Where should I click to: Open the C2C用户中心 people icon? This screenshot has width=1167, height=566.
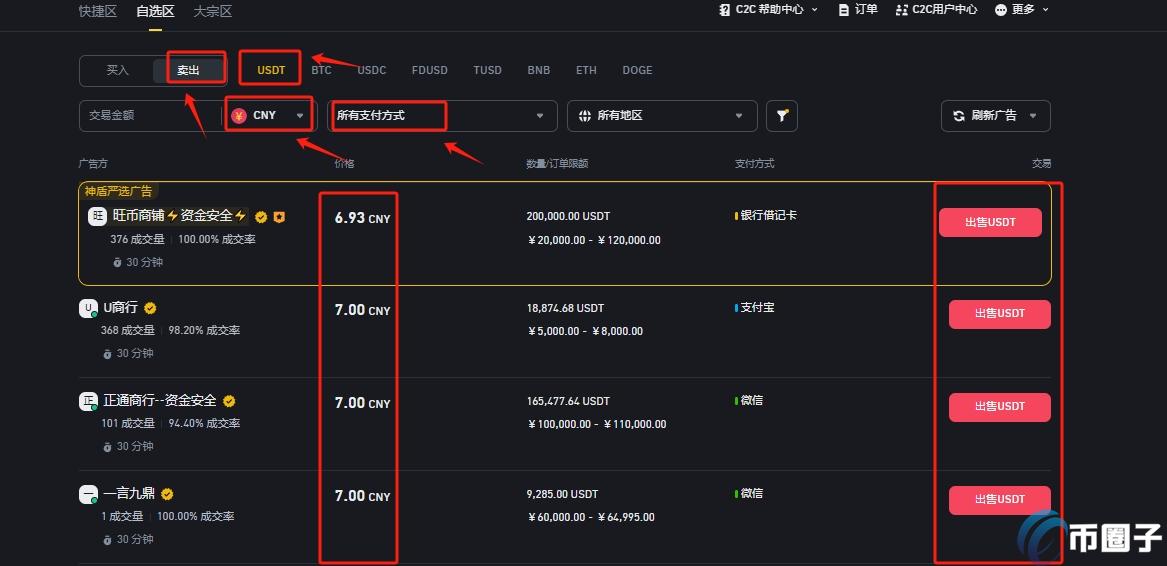[x=902, y=10]
